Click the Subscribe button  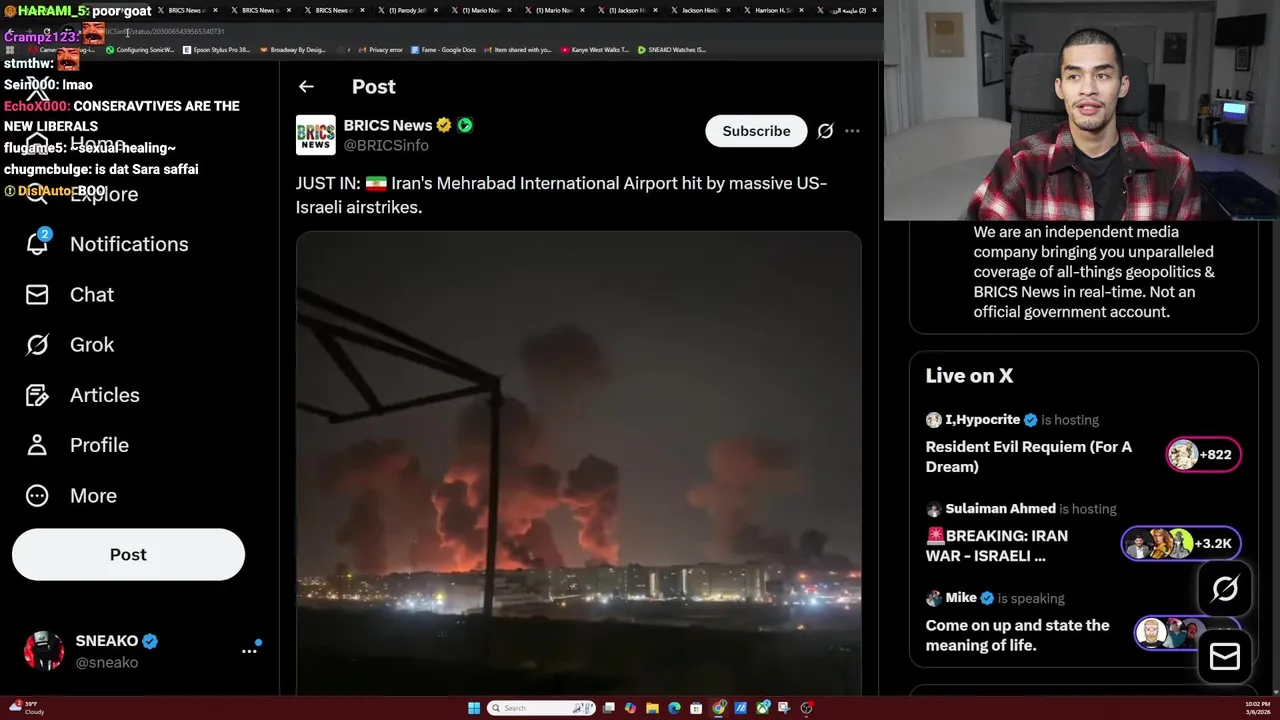(756, 131)
